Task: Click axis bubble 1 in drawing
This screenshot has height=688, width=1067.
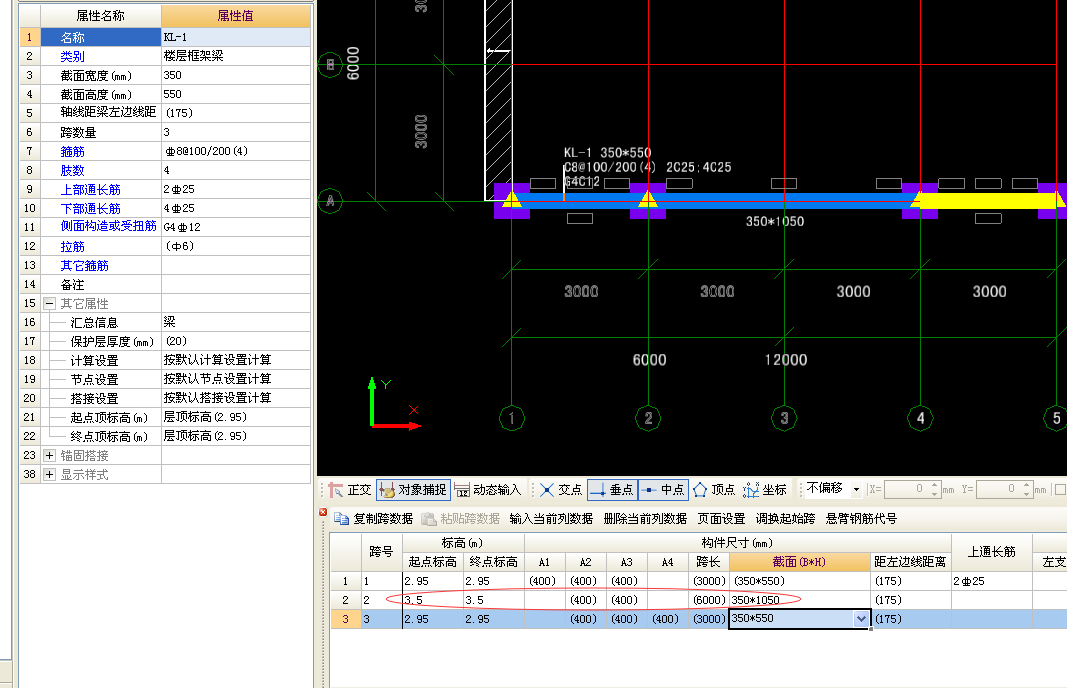Action: (512, 418)
